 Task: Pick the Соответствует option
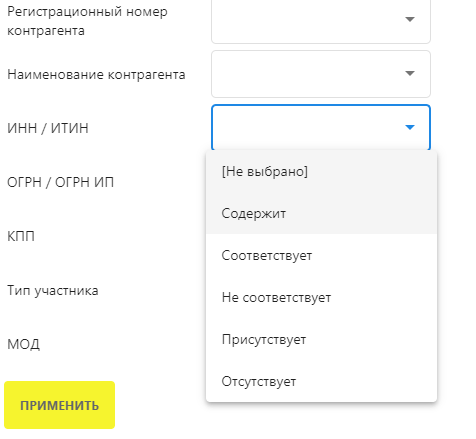(x=321, y=255)
